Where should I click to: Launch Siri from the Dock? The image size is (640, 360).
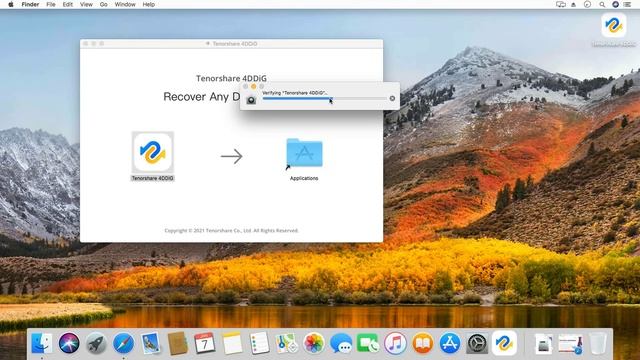69,343
